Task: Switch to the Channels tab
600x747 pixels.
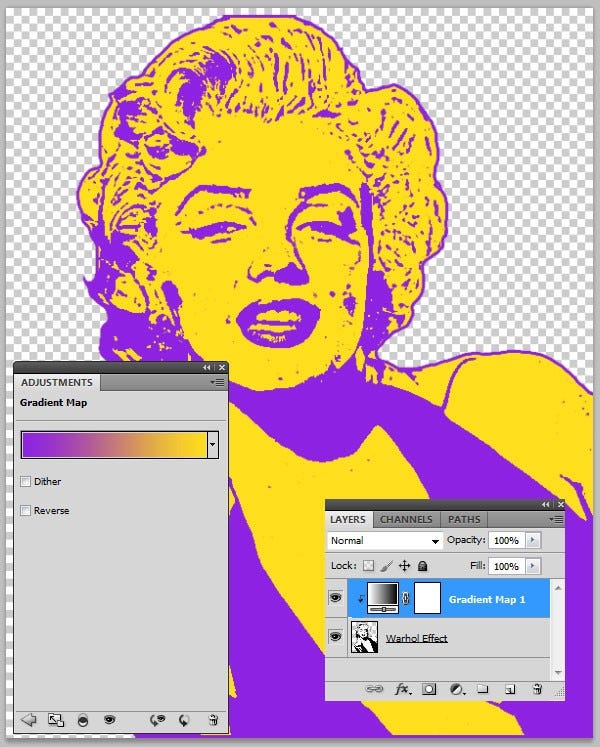Action: click(x=406, y=519)
